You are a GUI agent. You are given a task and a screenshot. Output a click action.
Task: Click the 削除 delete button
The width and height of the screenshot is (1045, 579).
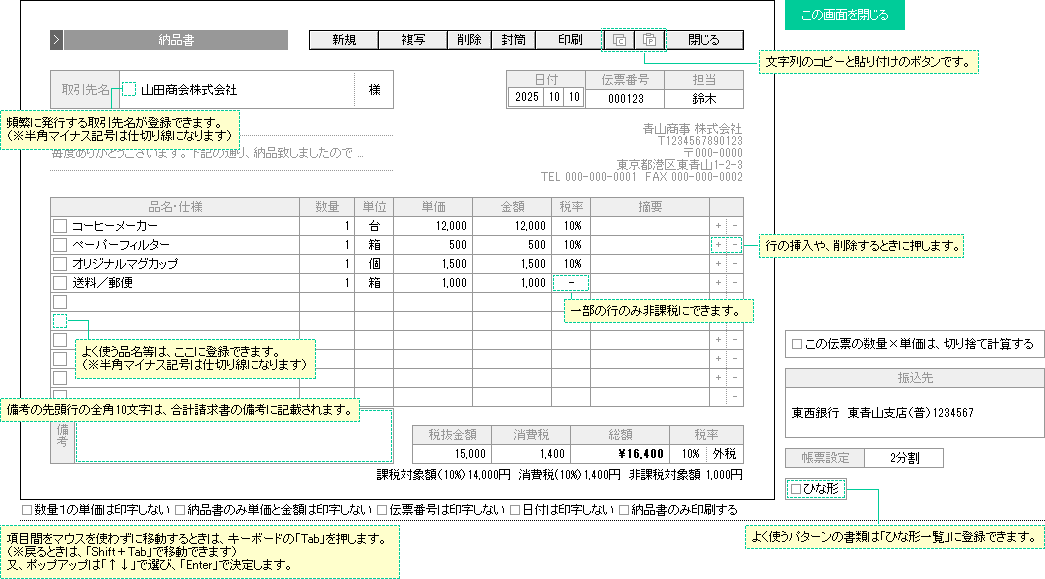pos(469,40)
